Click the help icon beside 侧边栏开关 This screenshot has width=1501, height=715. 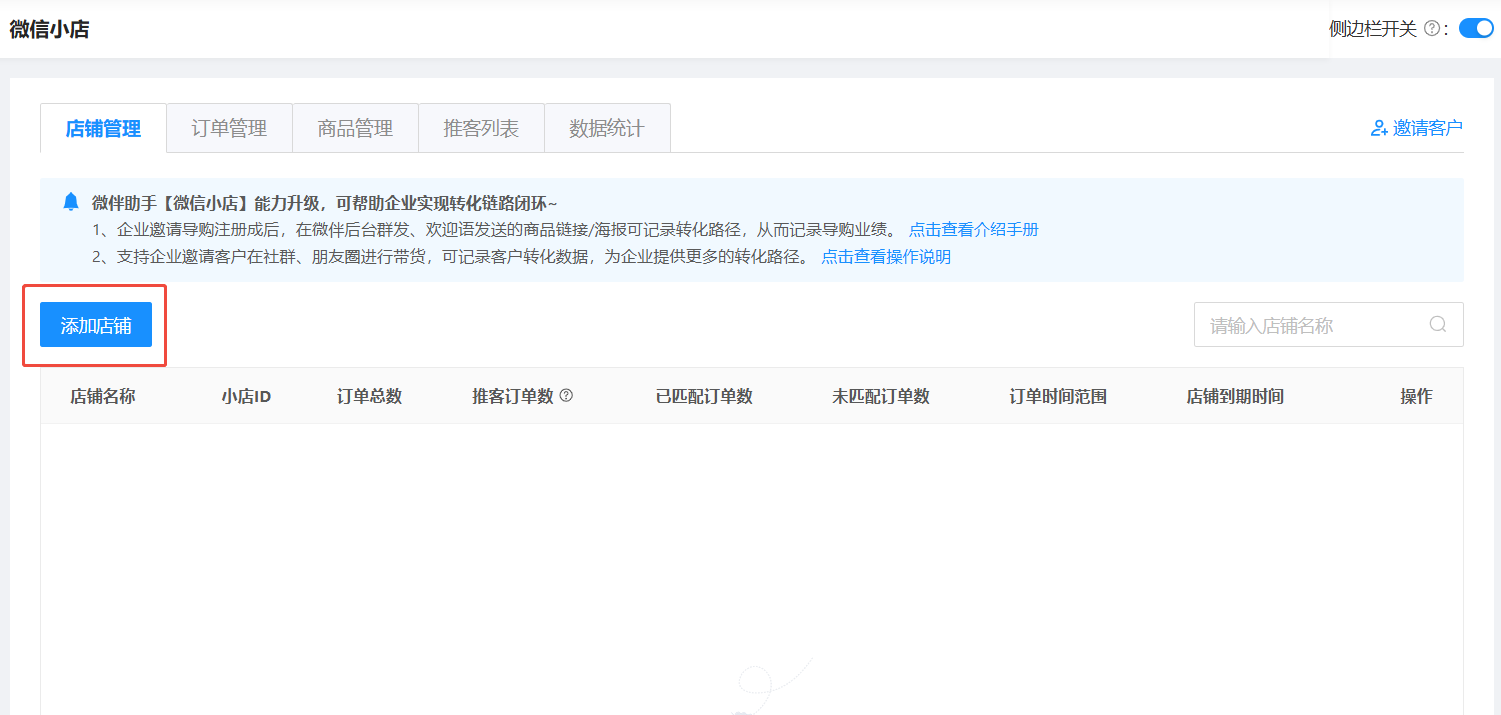pos(1431,29)
